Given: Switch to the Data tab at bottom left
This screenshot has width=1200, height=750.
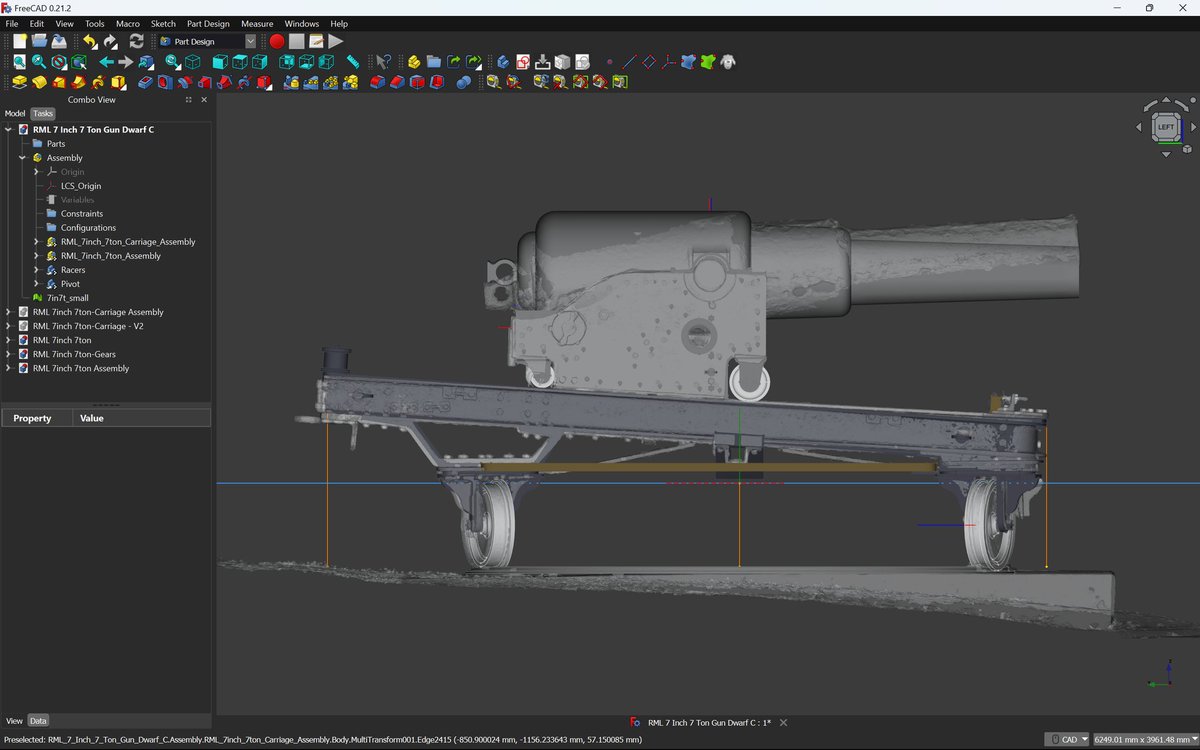Looking at the screenshot, I should coord(38,720).
